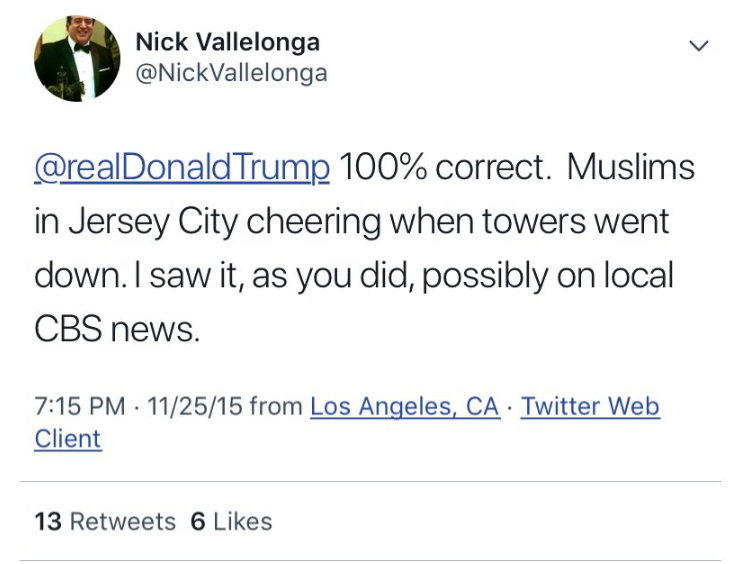
Task: Click Nick Vallelonga's profile avatar photo
Action: [77, 59]
